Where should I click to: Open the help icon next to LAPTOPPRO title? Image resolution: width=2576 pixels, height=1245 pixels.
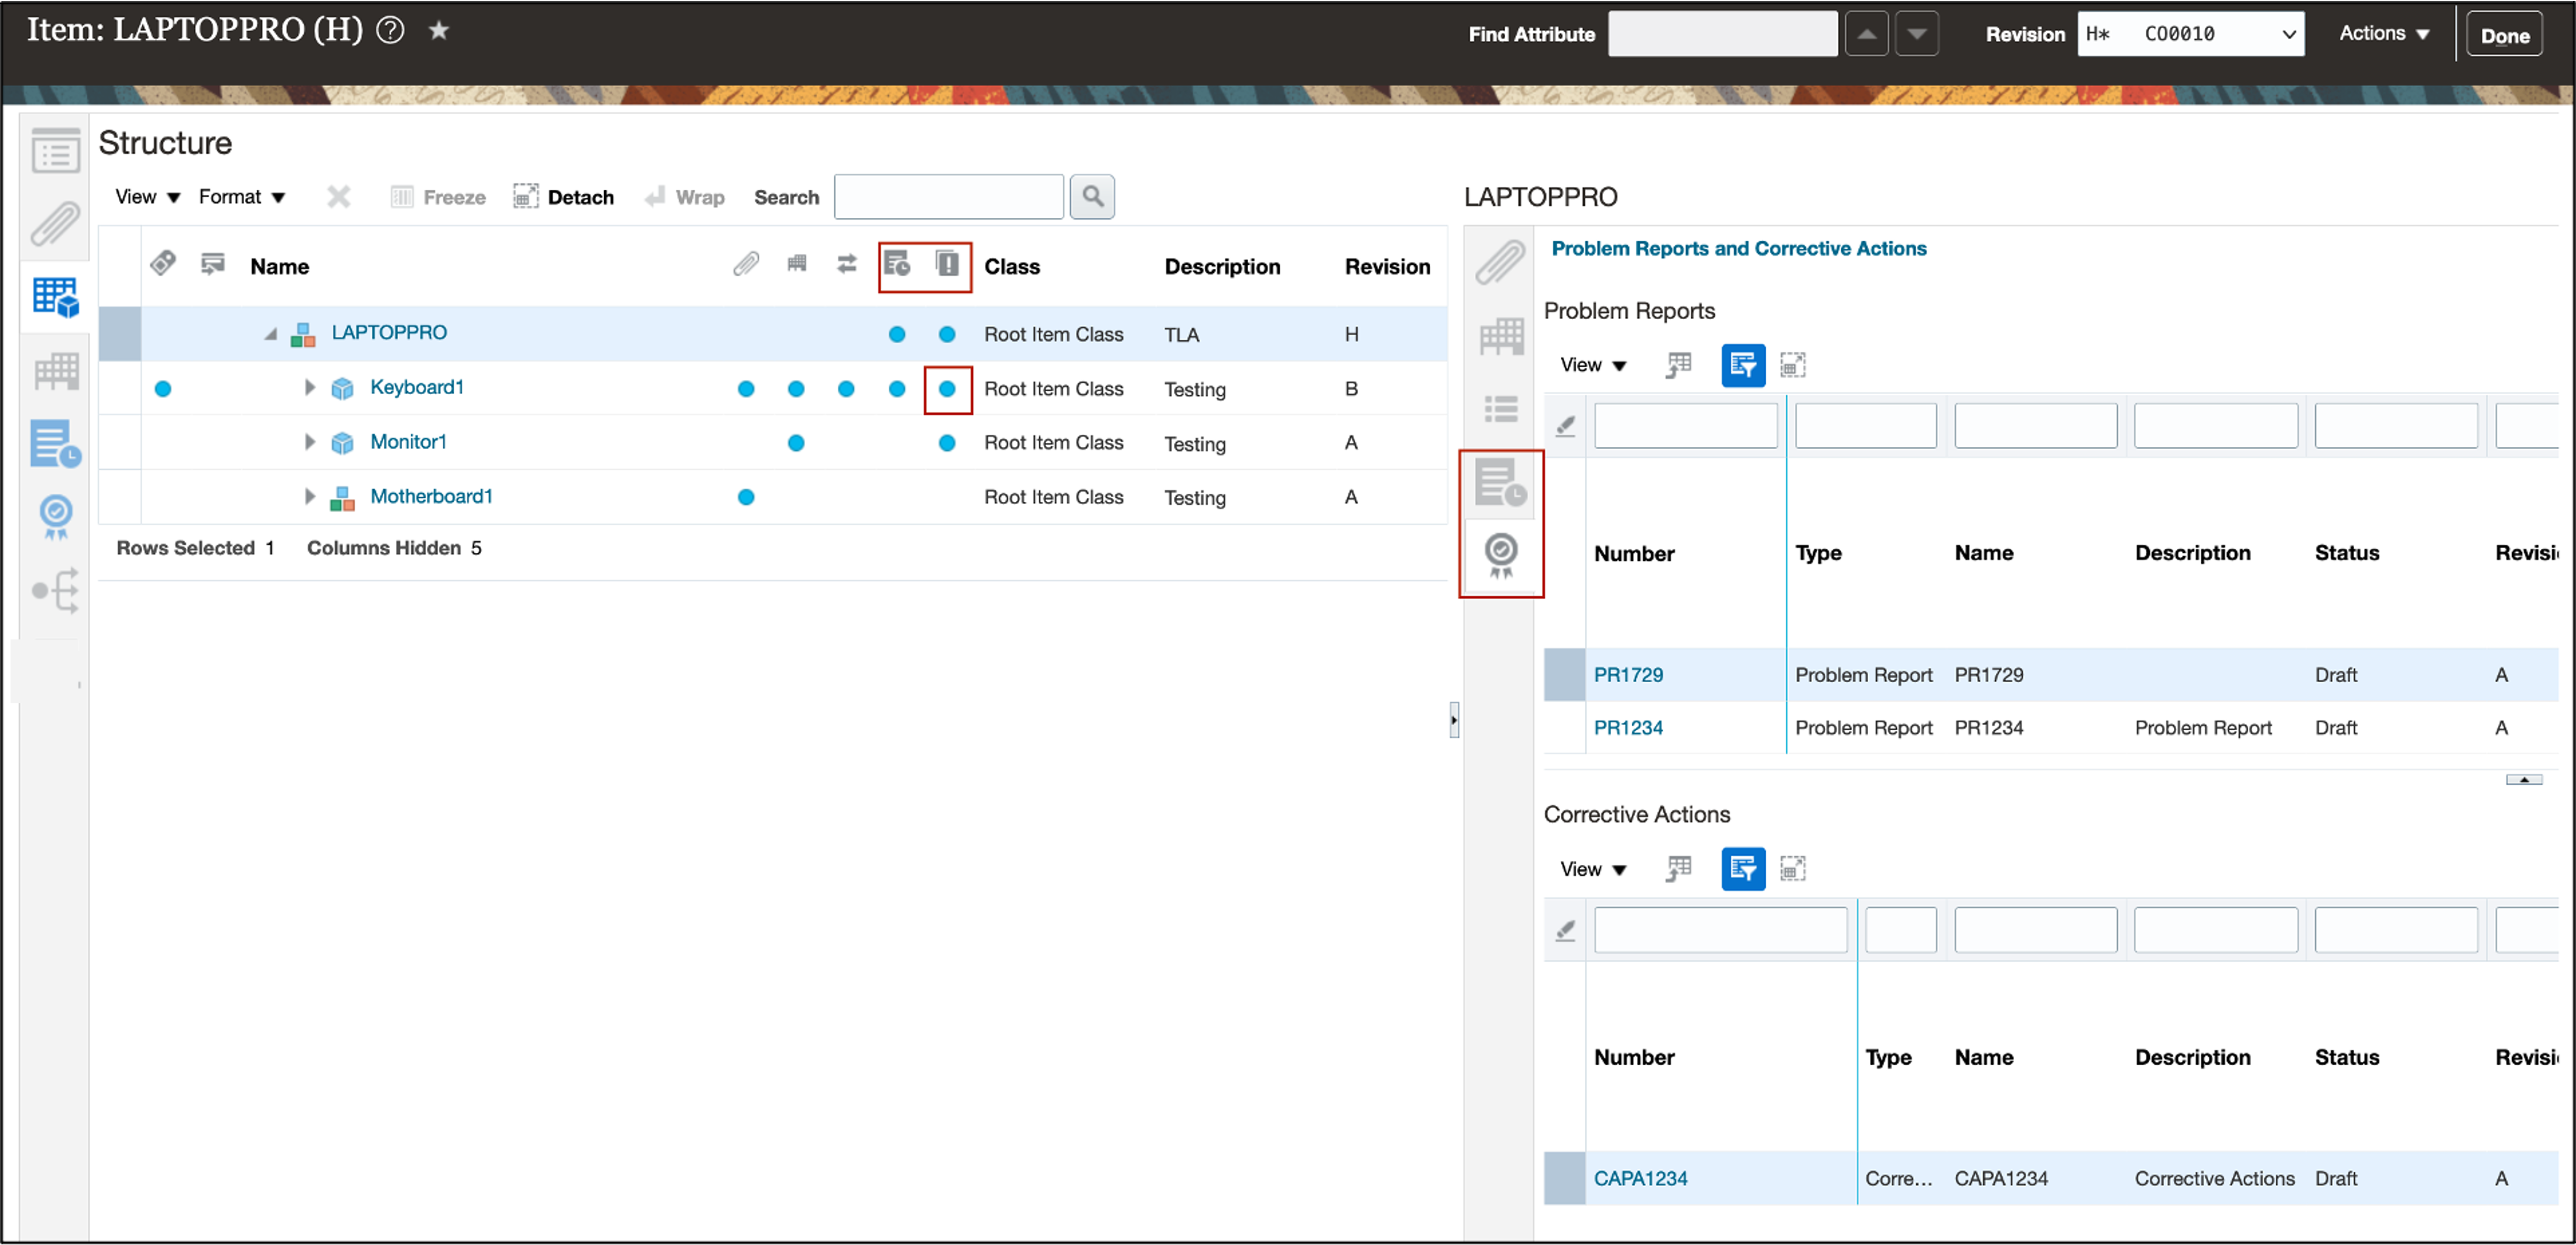click(x=390, y=31)
